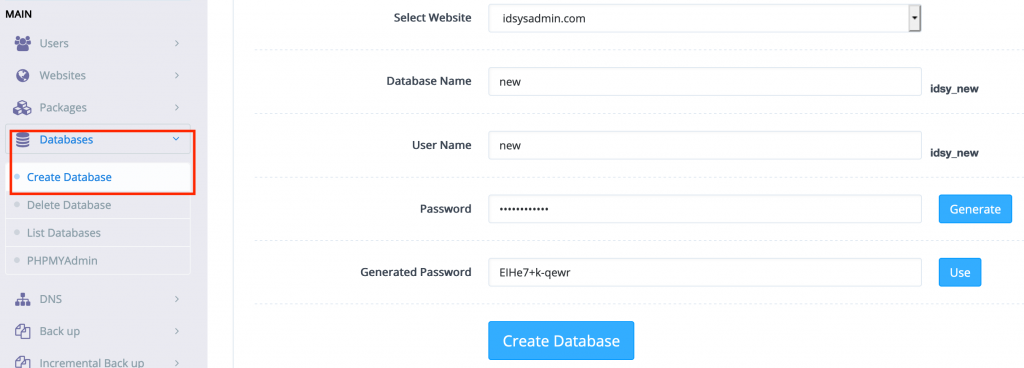Click the Packages boxes icon
Image resolution: width=1024 pixels, height=368 pixels.
point(23,107)
